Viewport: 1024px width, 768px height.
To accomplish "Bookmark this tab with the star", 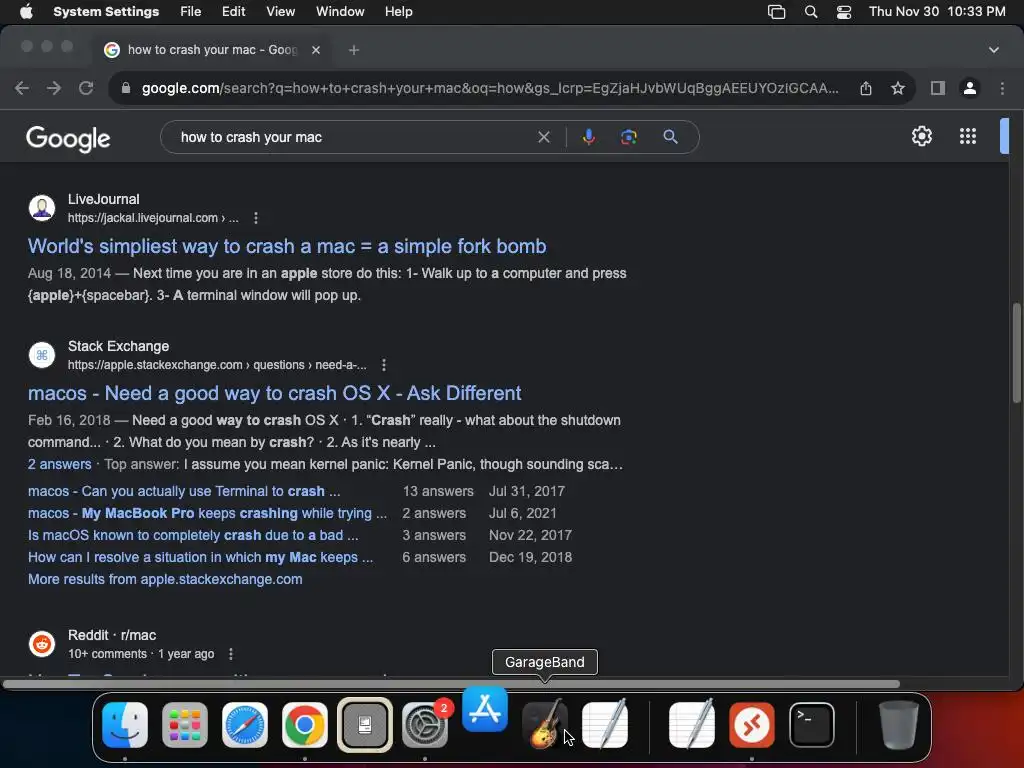I will pyautogui.click(x=898, y=88).
